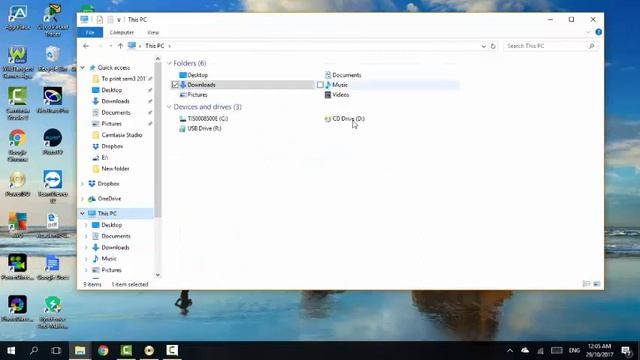Open the TeamViewer desktop shortcut

pyautogui.click(x=53, y=187)
